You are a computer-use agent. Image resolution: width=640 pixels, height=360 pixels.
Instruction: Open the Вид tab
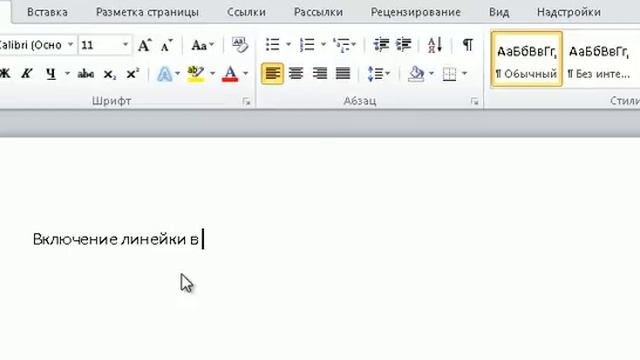[499, 12]
